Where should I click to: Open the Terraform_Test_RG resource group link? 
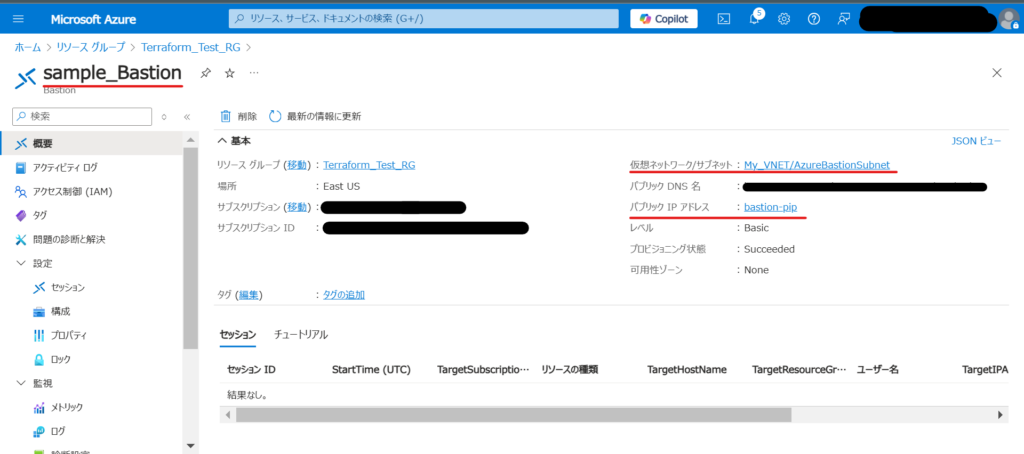point(369,165)
